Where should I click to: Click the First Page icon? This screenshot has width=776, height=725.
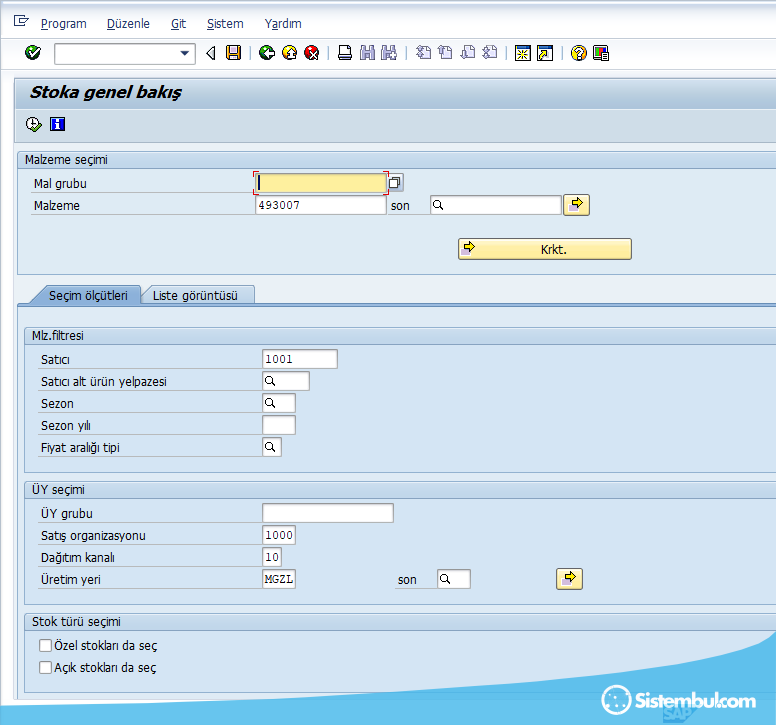click(423, 52)
